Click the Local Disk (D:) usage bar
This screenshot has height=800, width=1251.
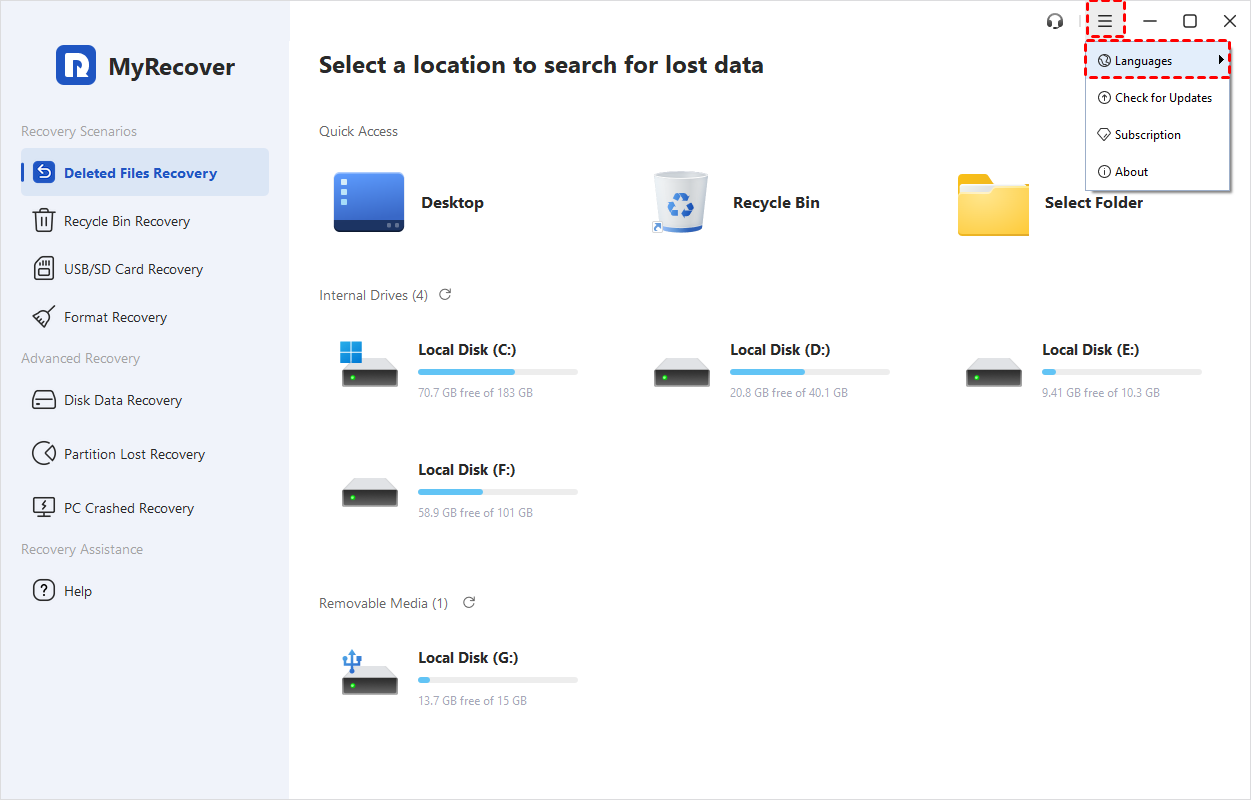809,372
